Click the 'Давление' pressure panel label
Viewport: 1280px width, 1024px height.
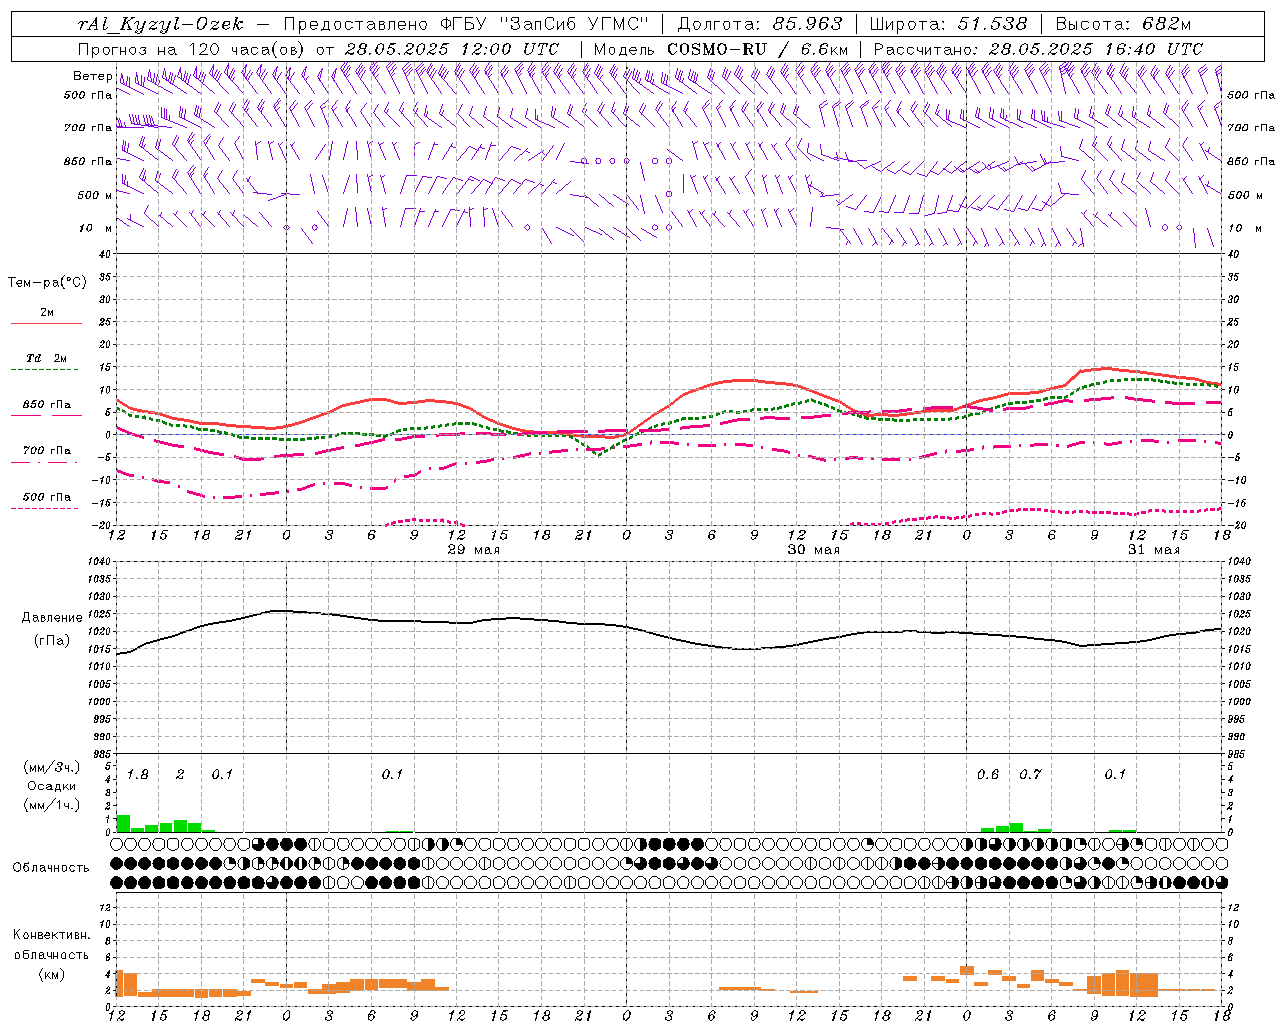tap(54, 618)
